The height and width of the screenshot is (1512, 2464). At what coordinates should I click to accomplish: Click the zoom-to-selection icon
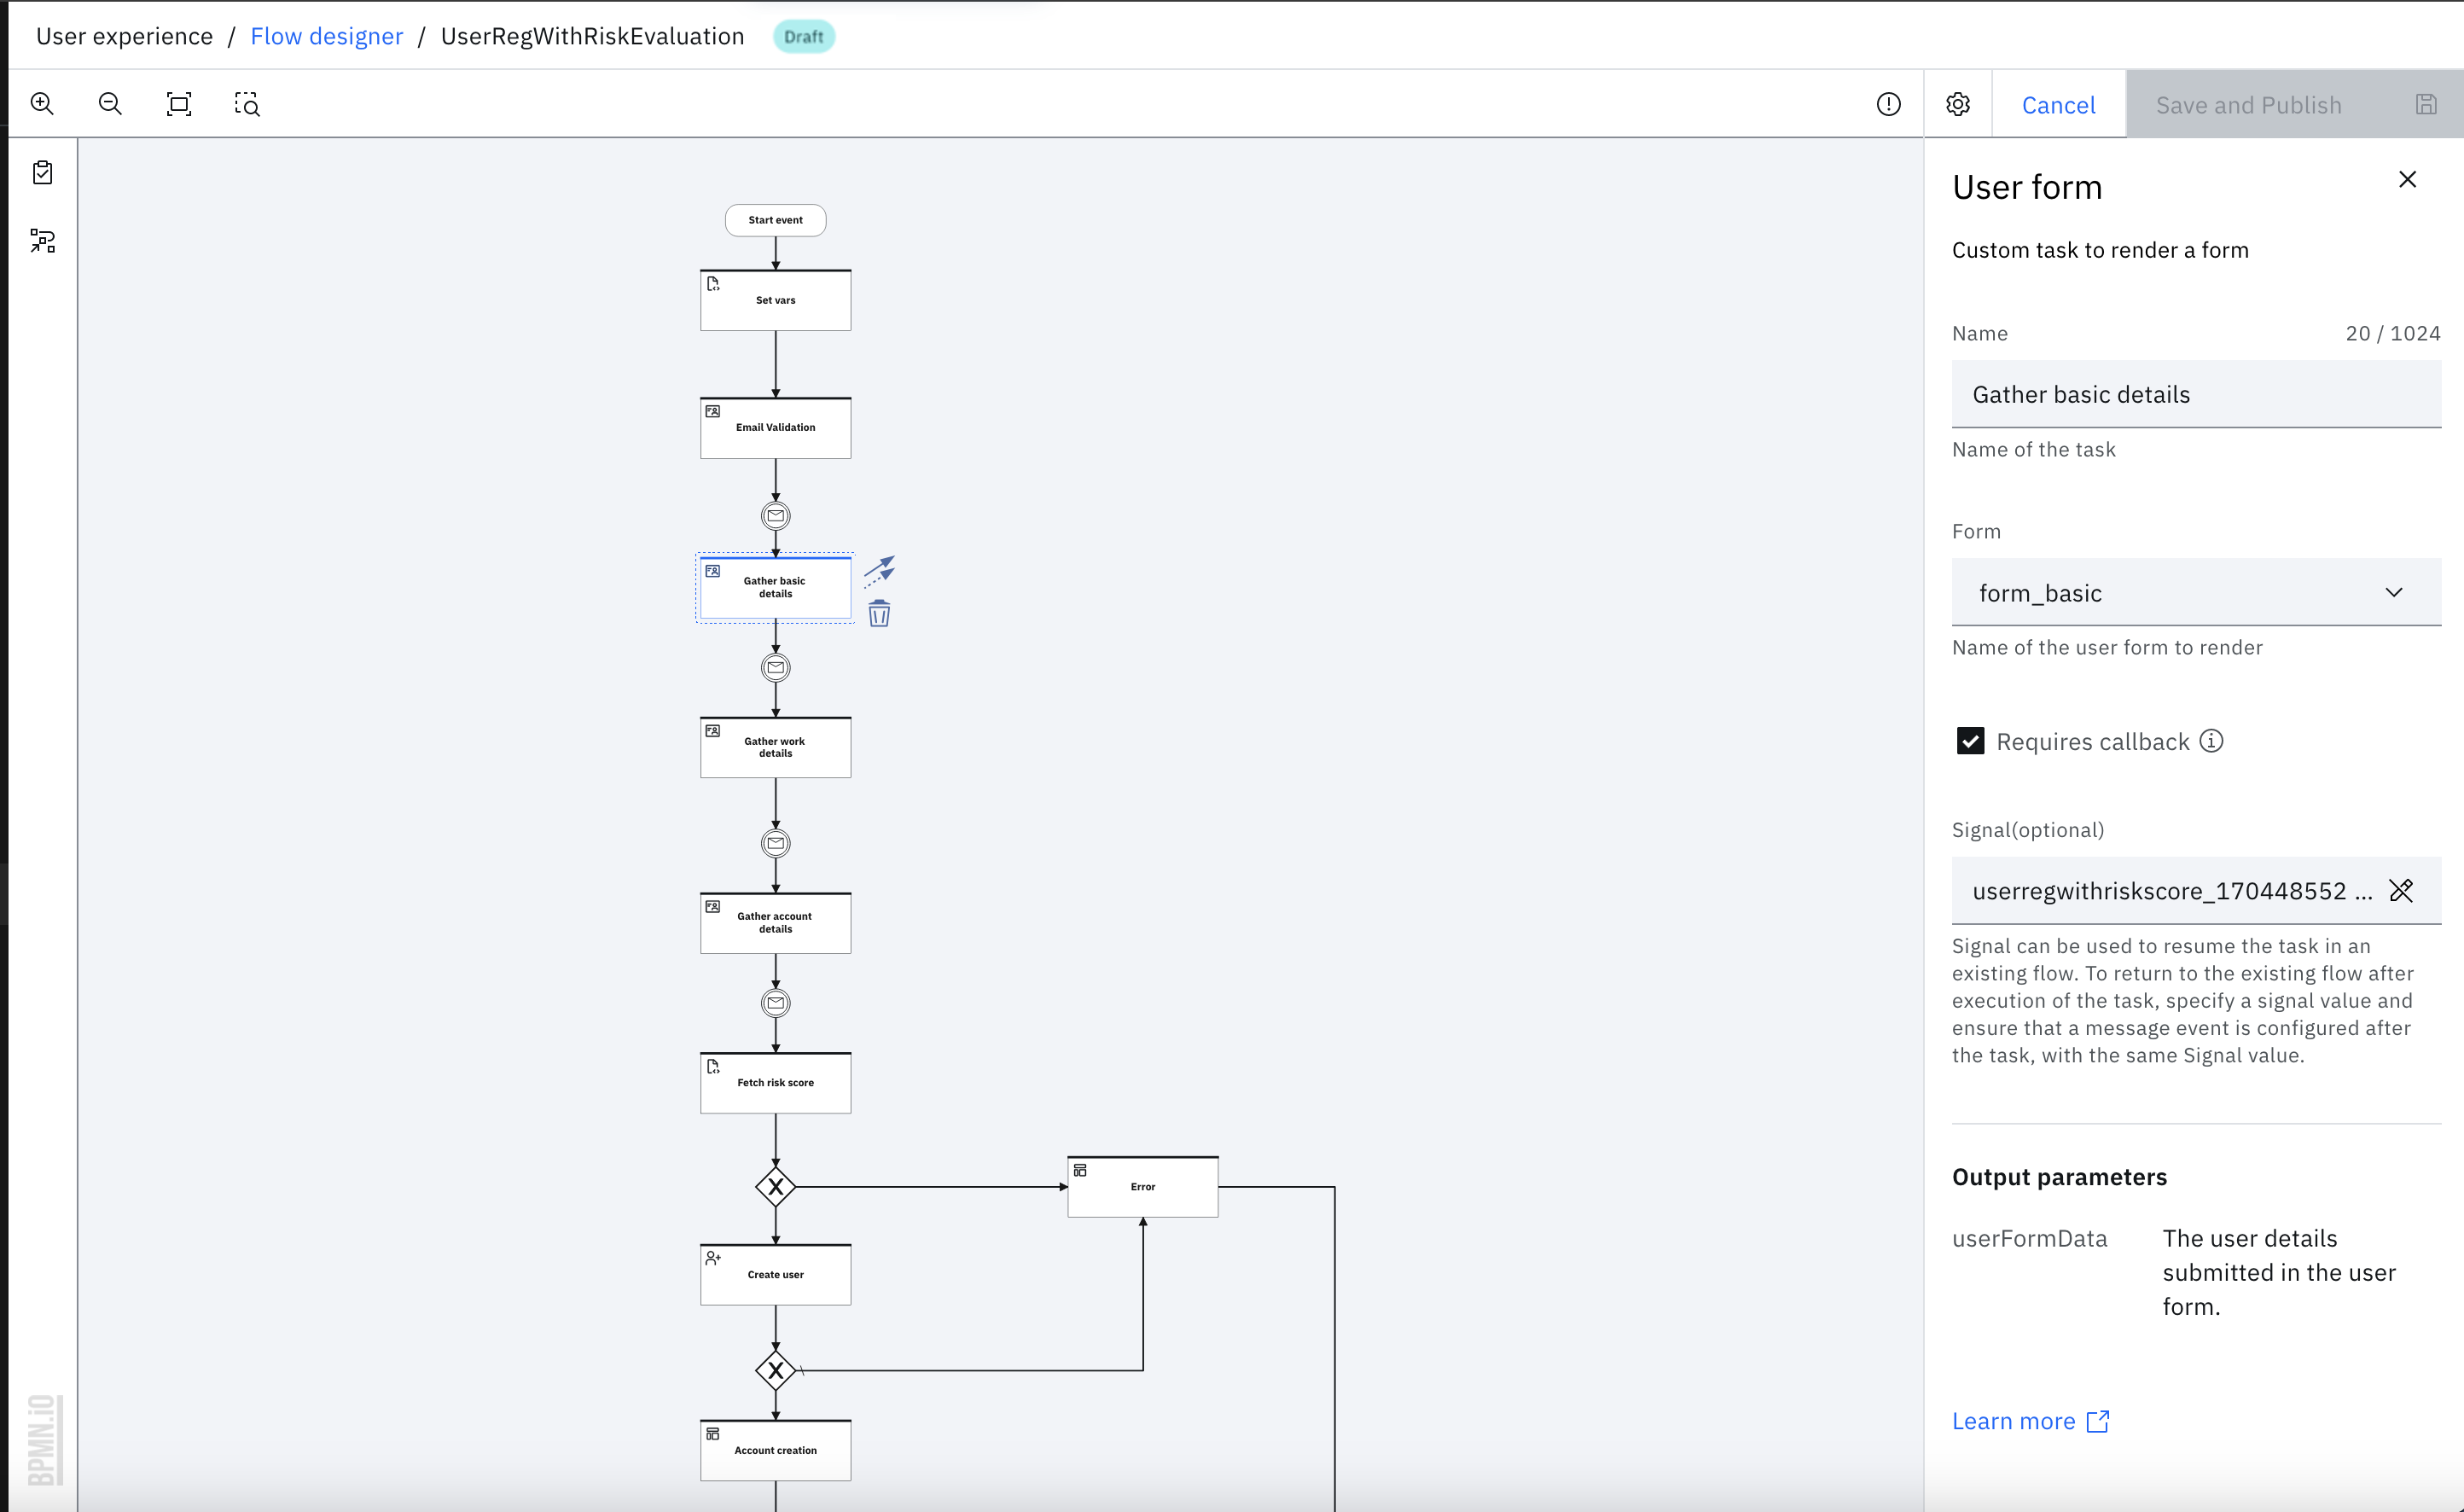247,104
